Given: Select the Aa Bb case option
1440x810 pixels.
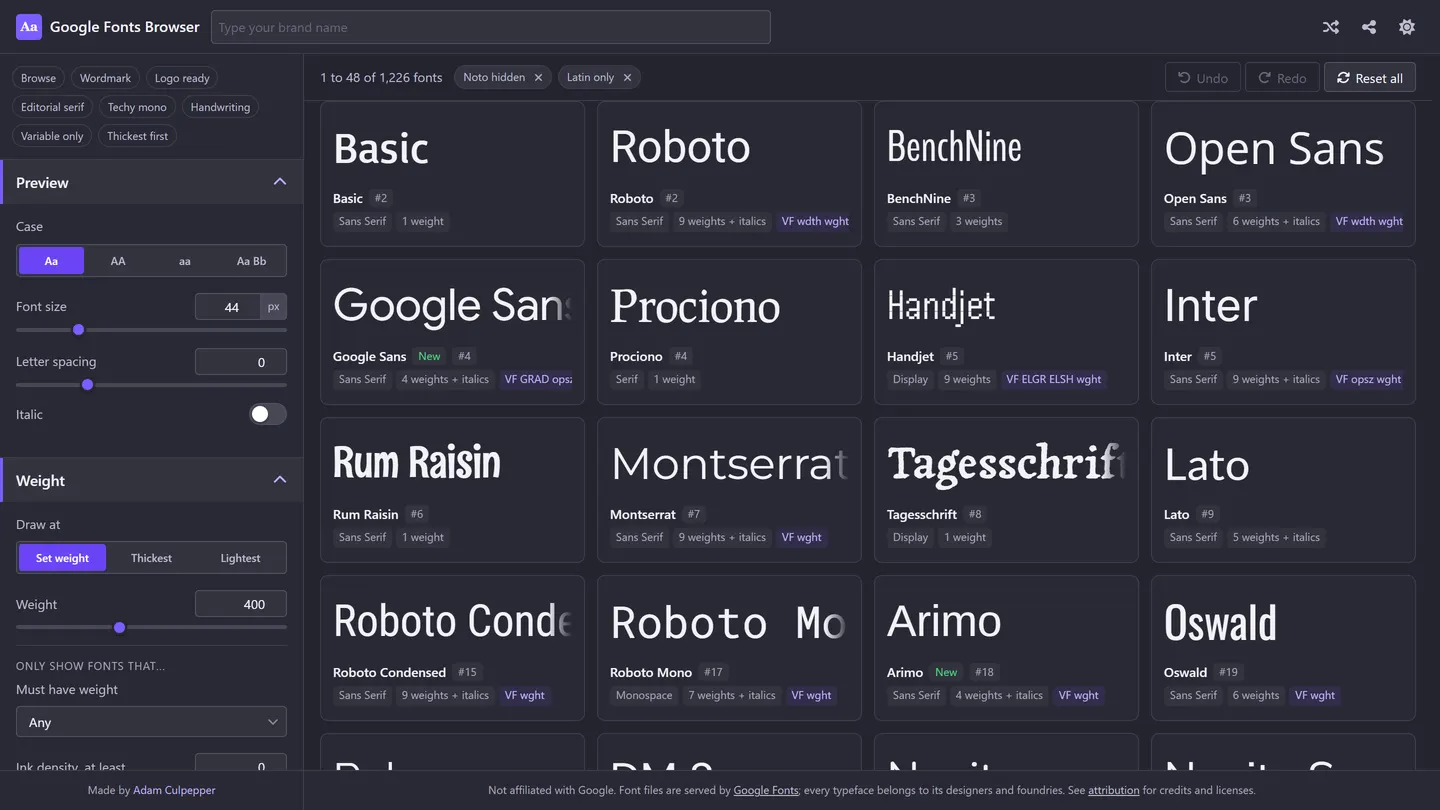Looking at the screenshot, I should [252, 261].
